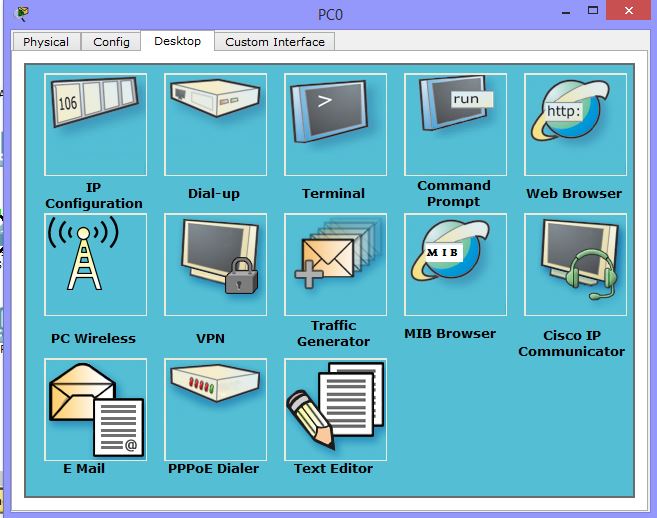Click the "VPN" label text
The image size is (657, 518).
pos(210,339)
